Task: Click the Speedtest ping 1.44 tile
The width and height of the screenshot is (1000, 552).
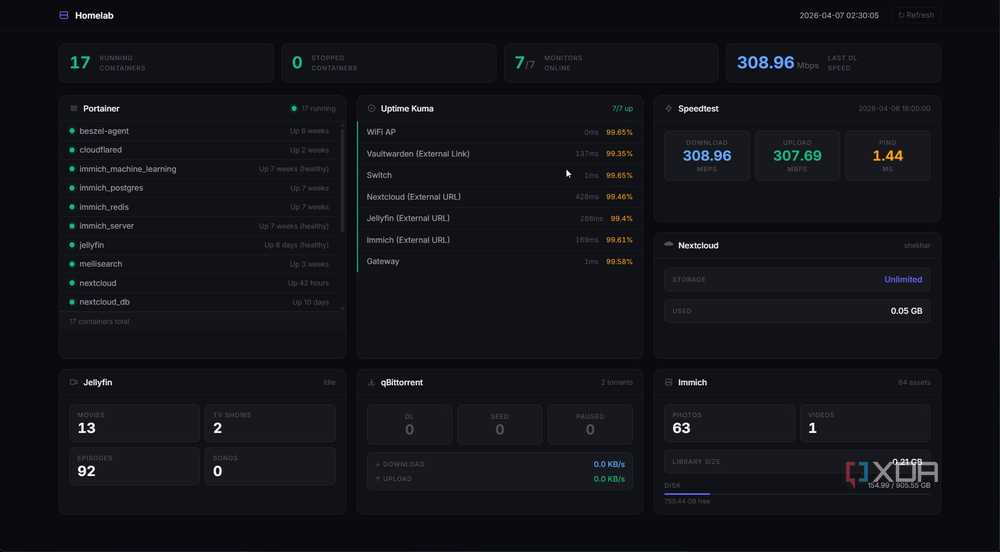Action: coord(888,156)
